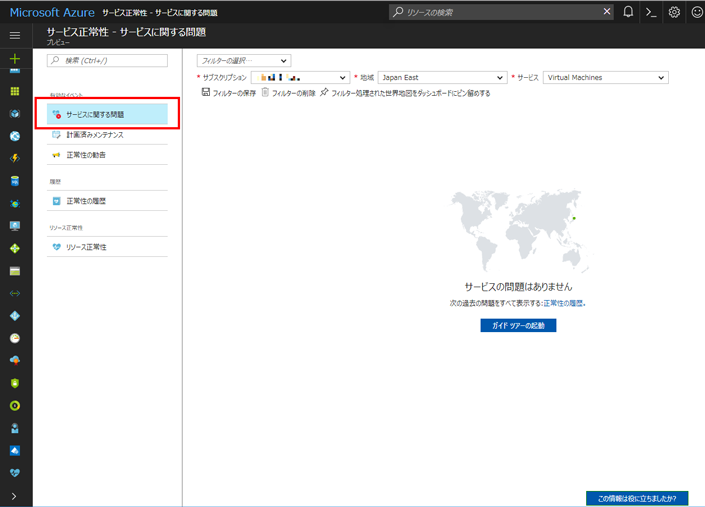
Task: Open the サブスクリプション dropdown
Action: (300, 78)
